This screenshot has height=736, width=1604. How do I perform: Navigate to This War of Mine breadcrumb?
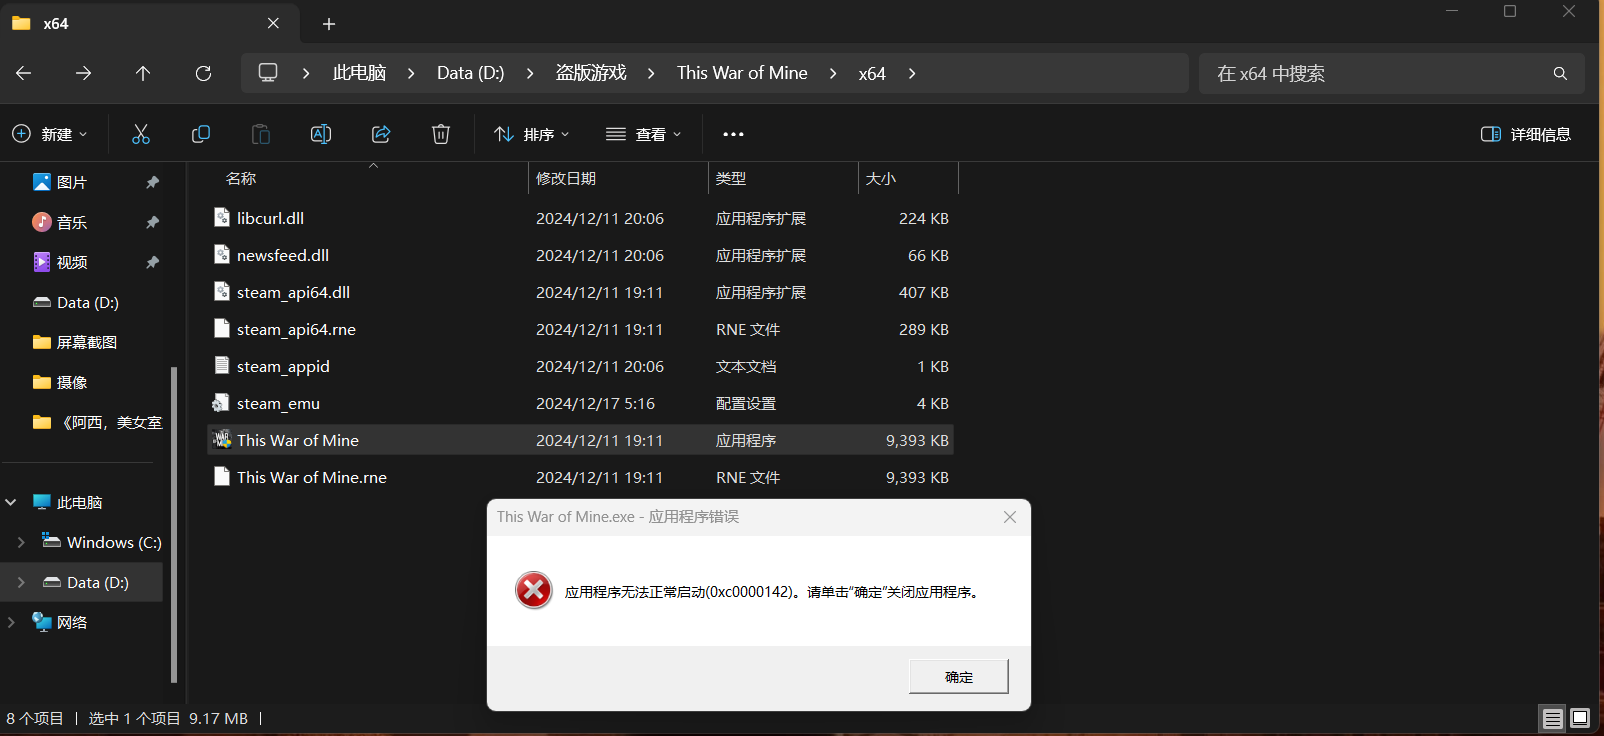point(742,73)
